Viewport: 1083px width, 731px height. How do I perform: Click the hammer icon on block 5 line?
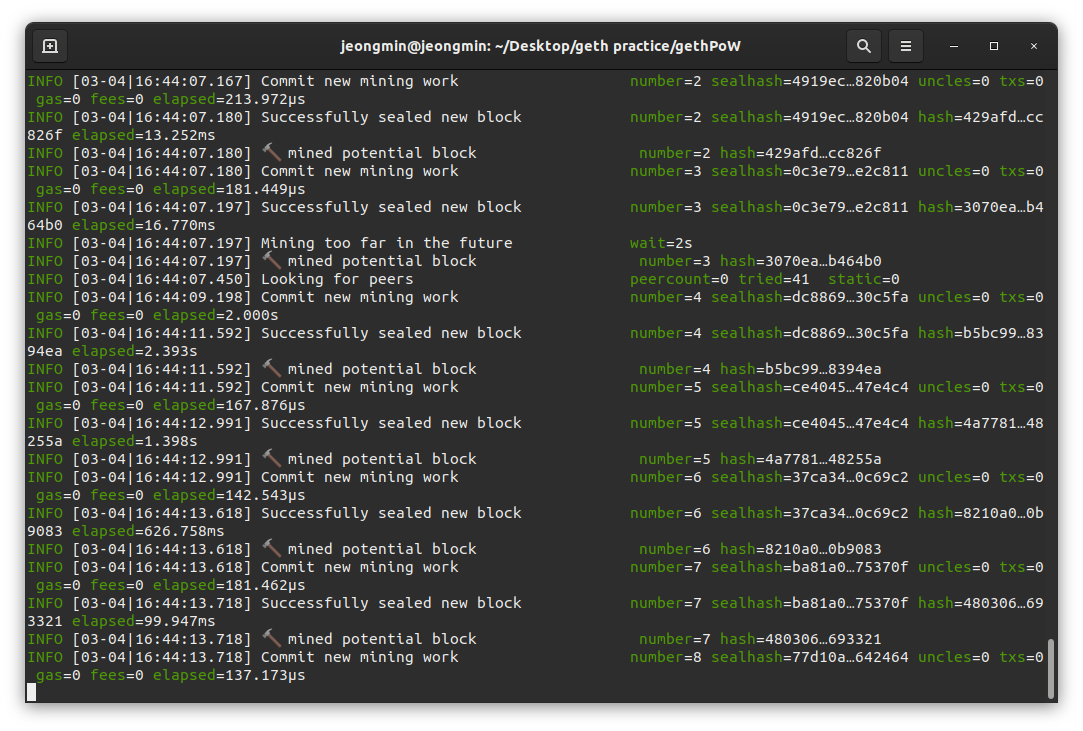[271, 459]
